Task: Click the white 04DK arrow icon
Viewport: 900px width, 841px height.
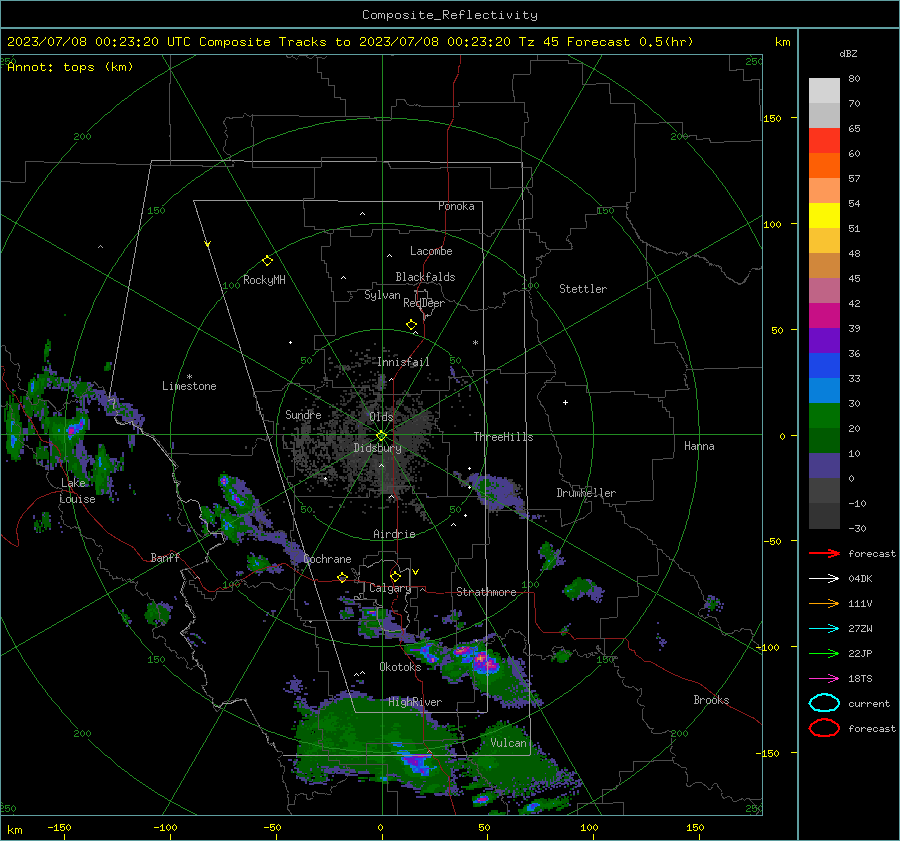Action: (824, 579)
